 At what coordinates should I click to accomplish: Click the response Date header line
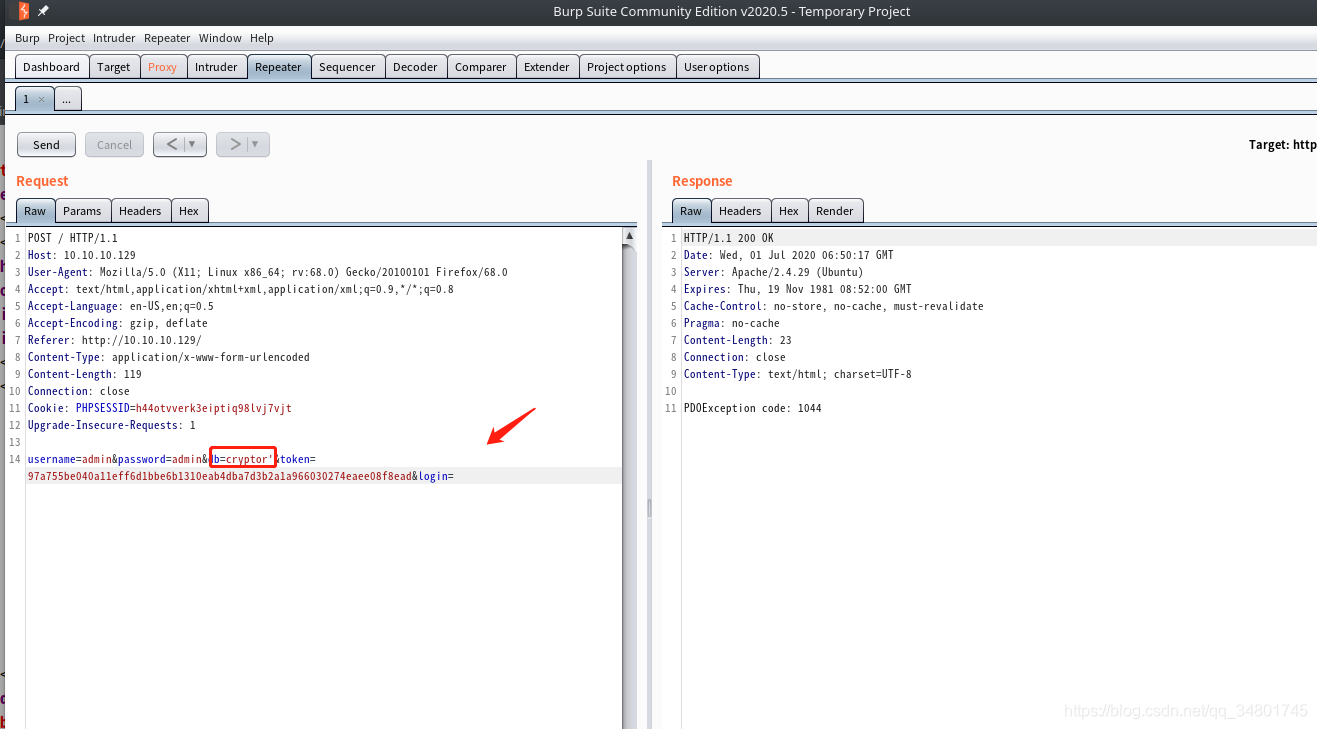pos(789,255)
